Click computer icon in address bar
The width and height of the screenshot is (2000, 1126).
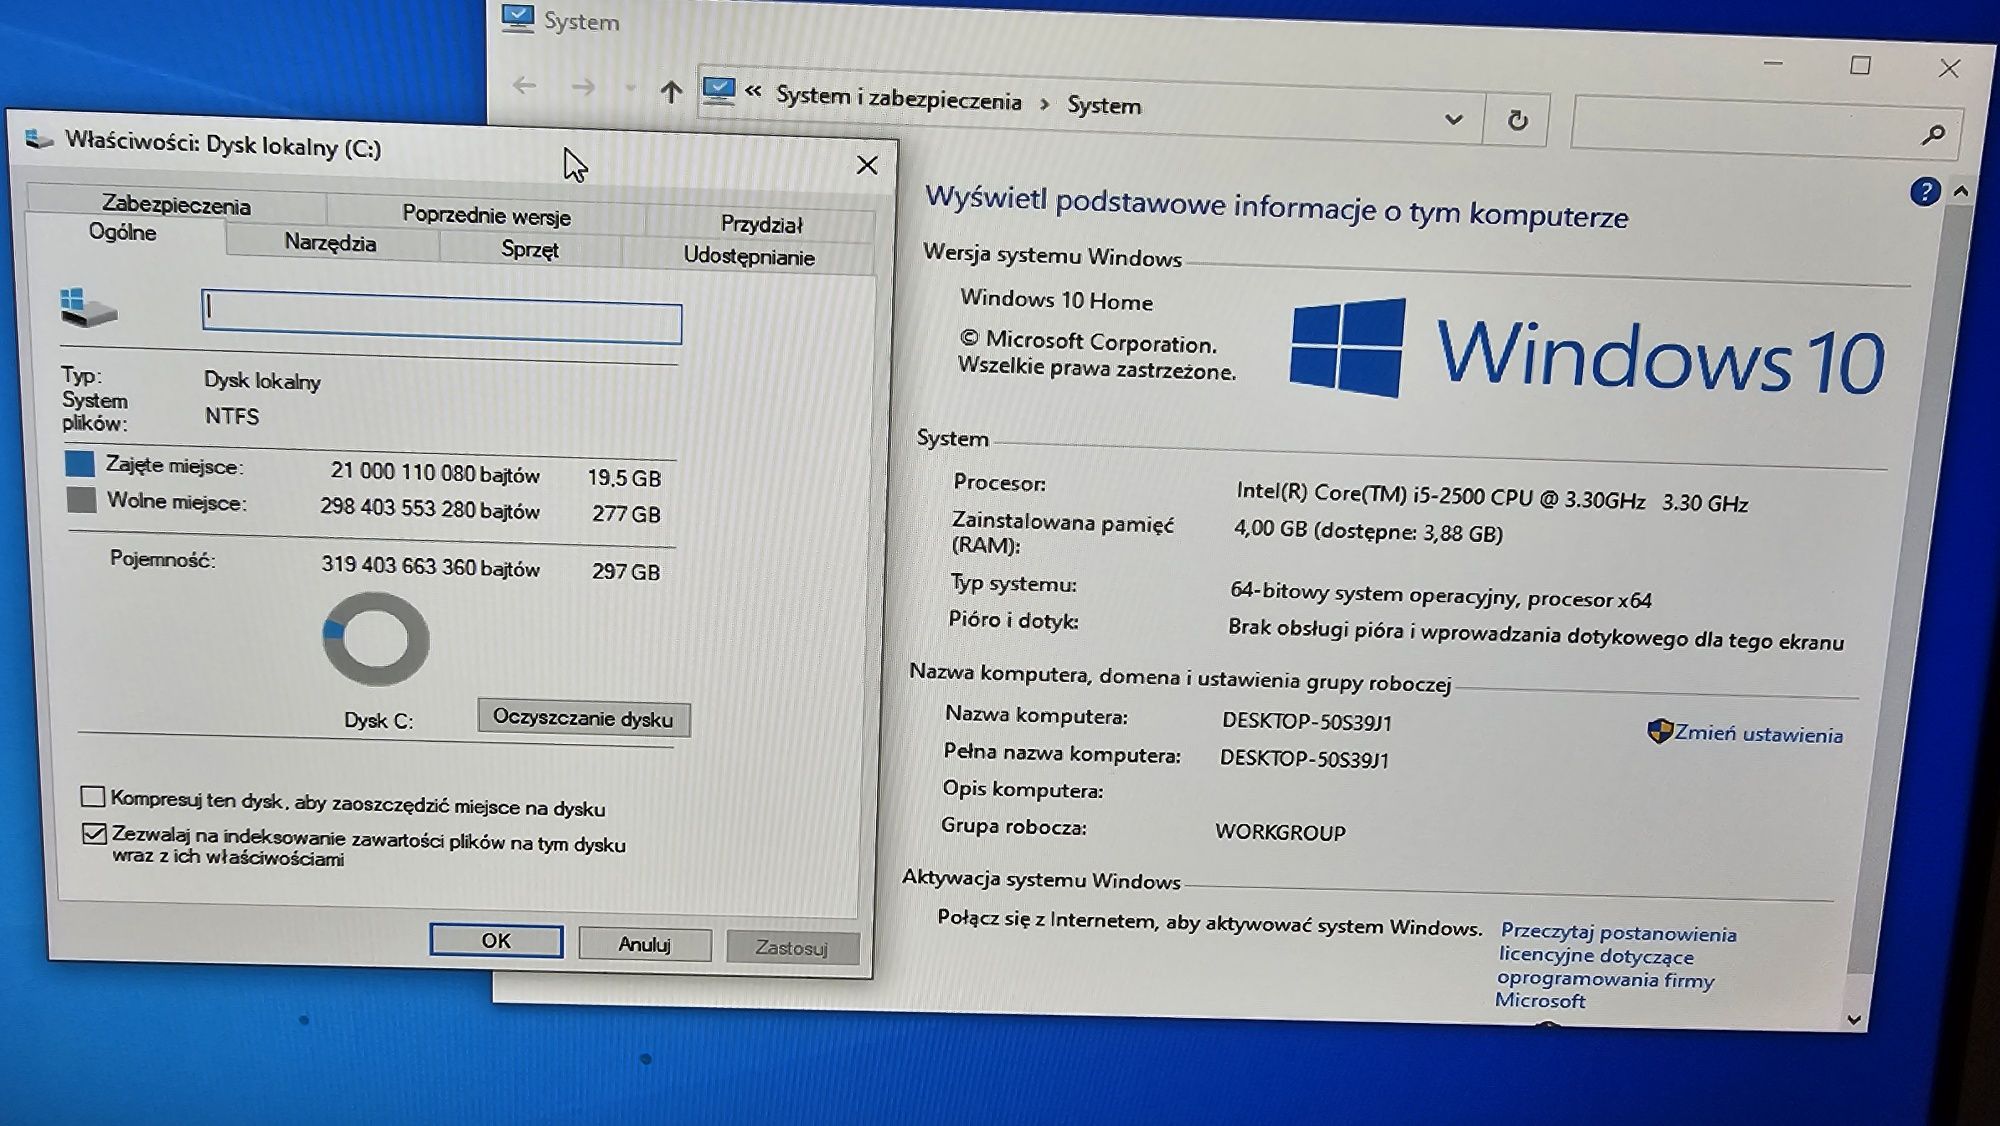pos(718,91)
